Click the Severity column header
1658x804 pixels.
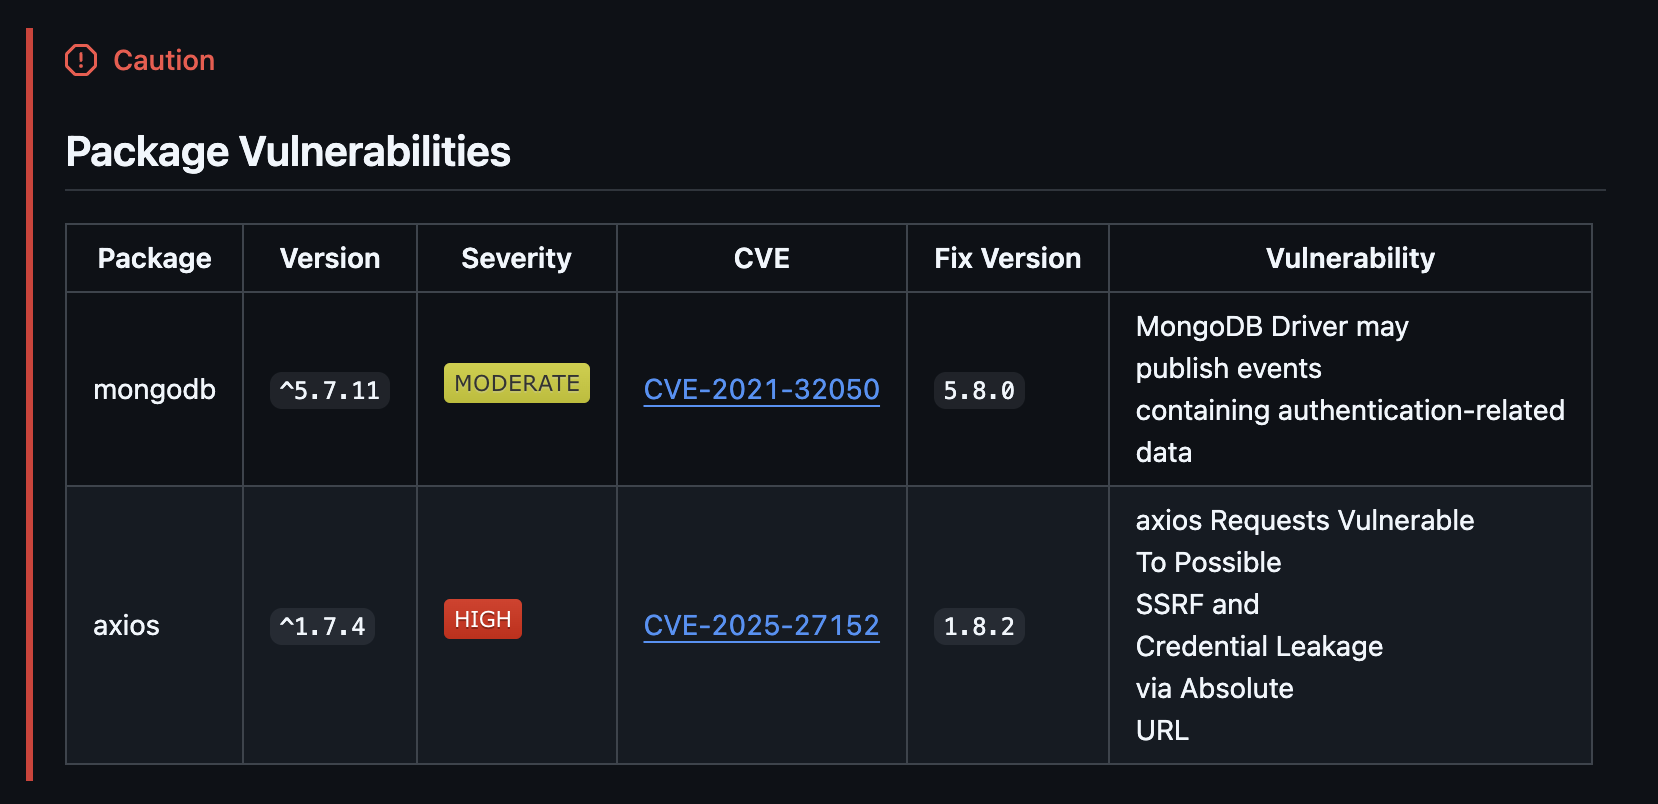point(516,258)
